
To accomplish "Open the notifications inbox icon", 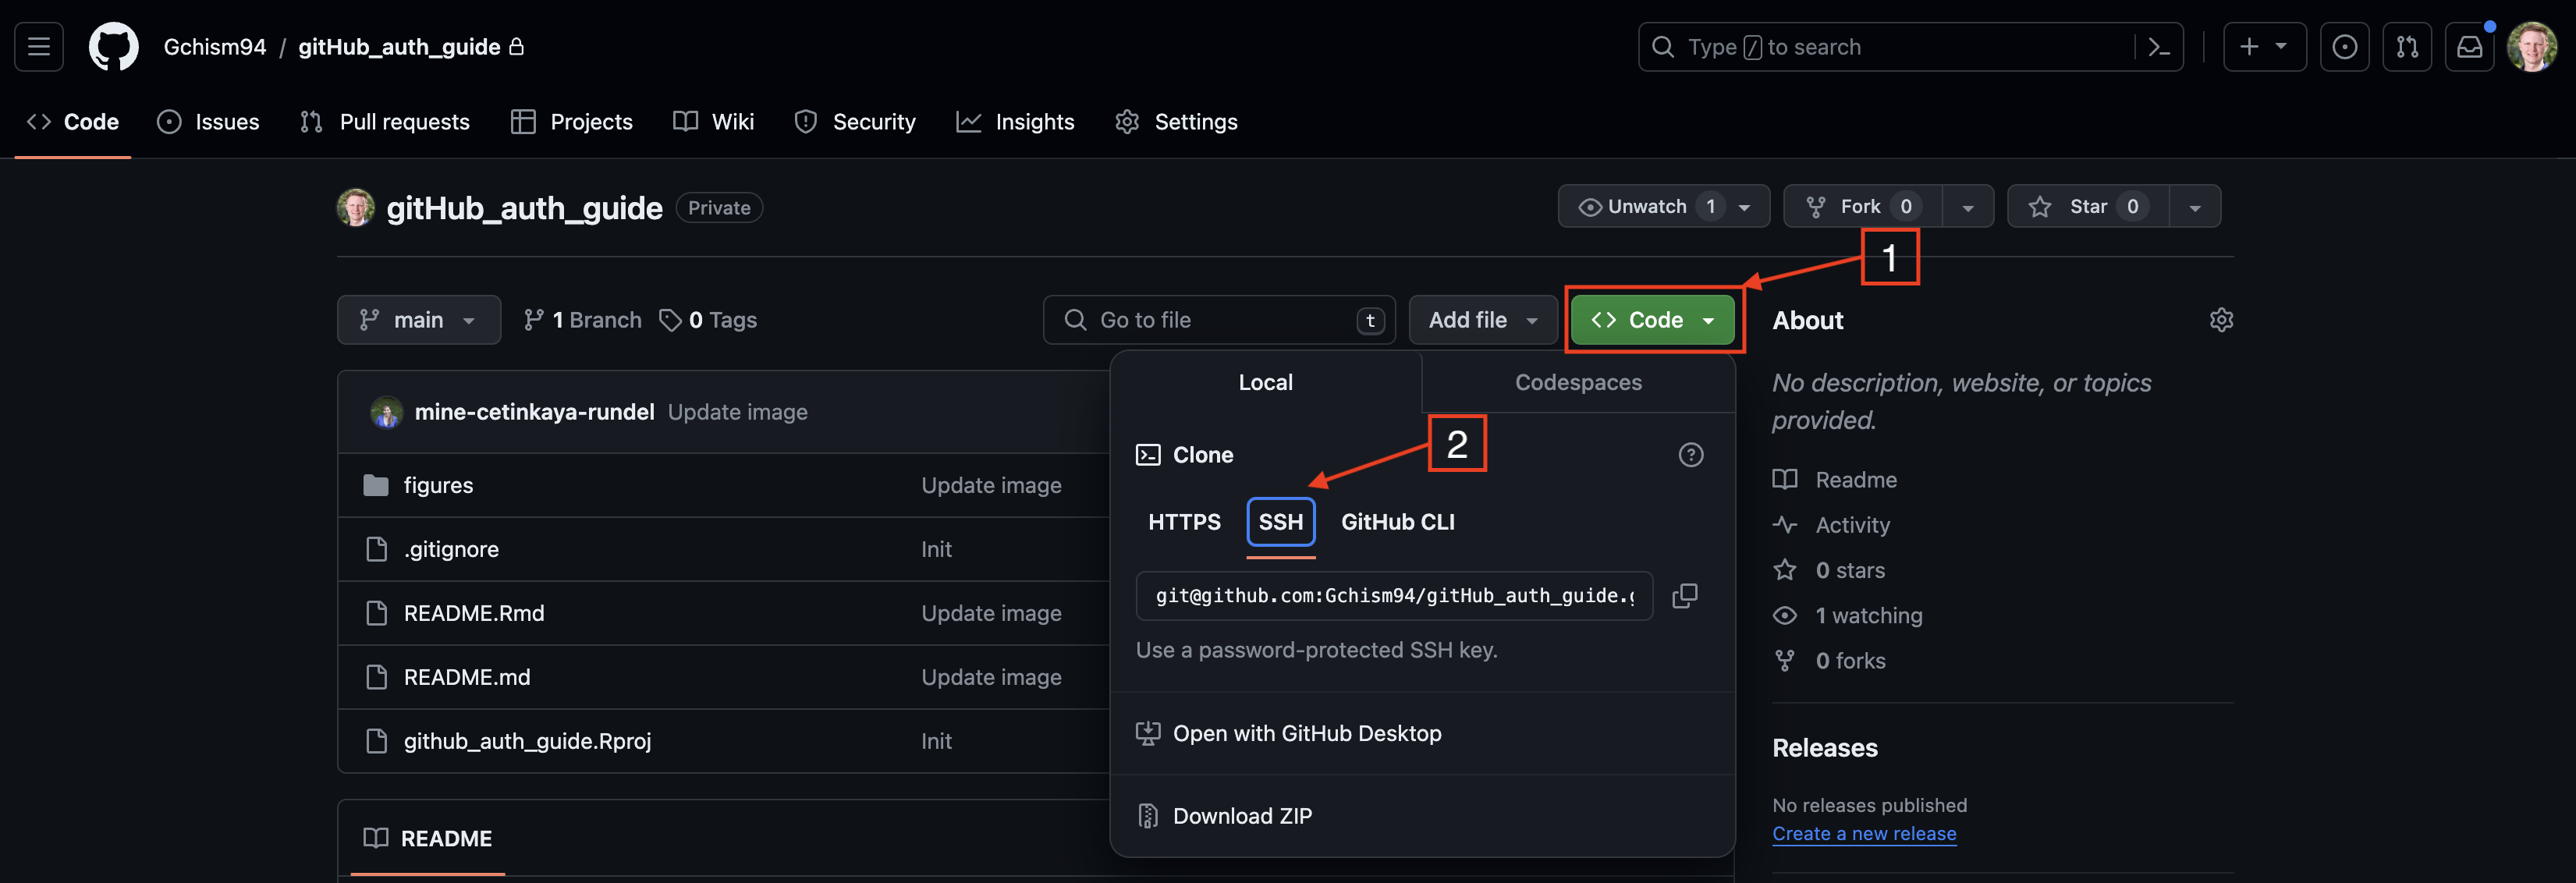I will (2469, 47).
